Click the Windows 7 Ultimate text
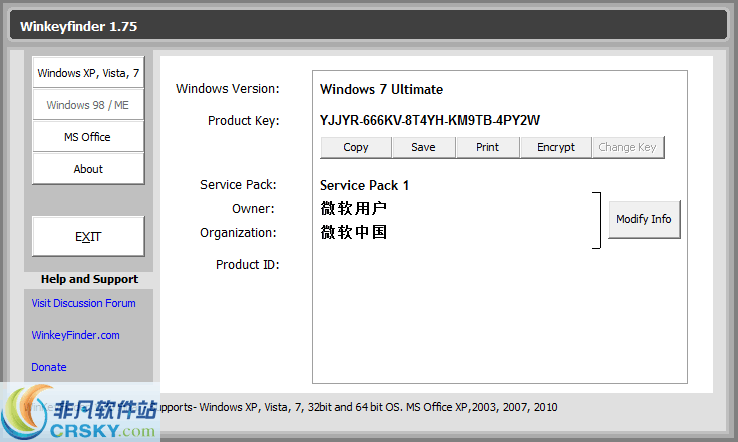738x442 pixels. [381, 89]
